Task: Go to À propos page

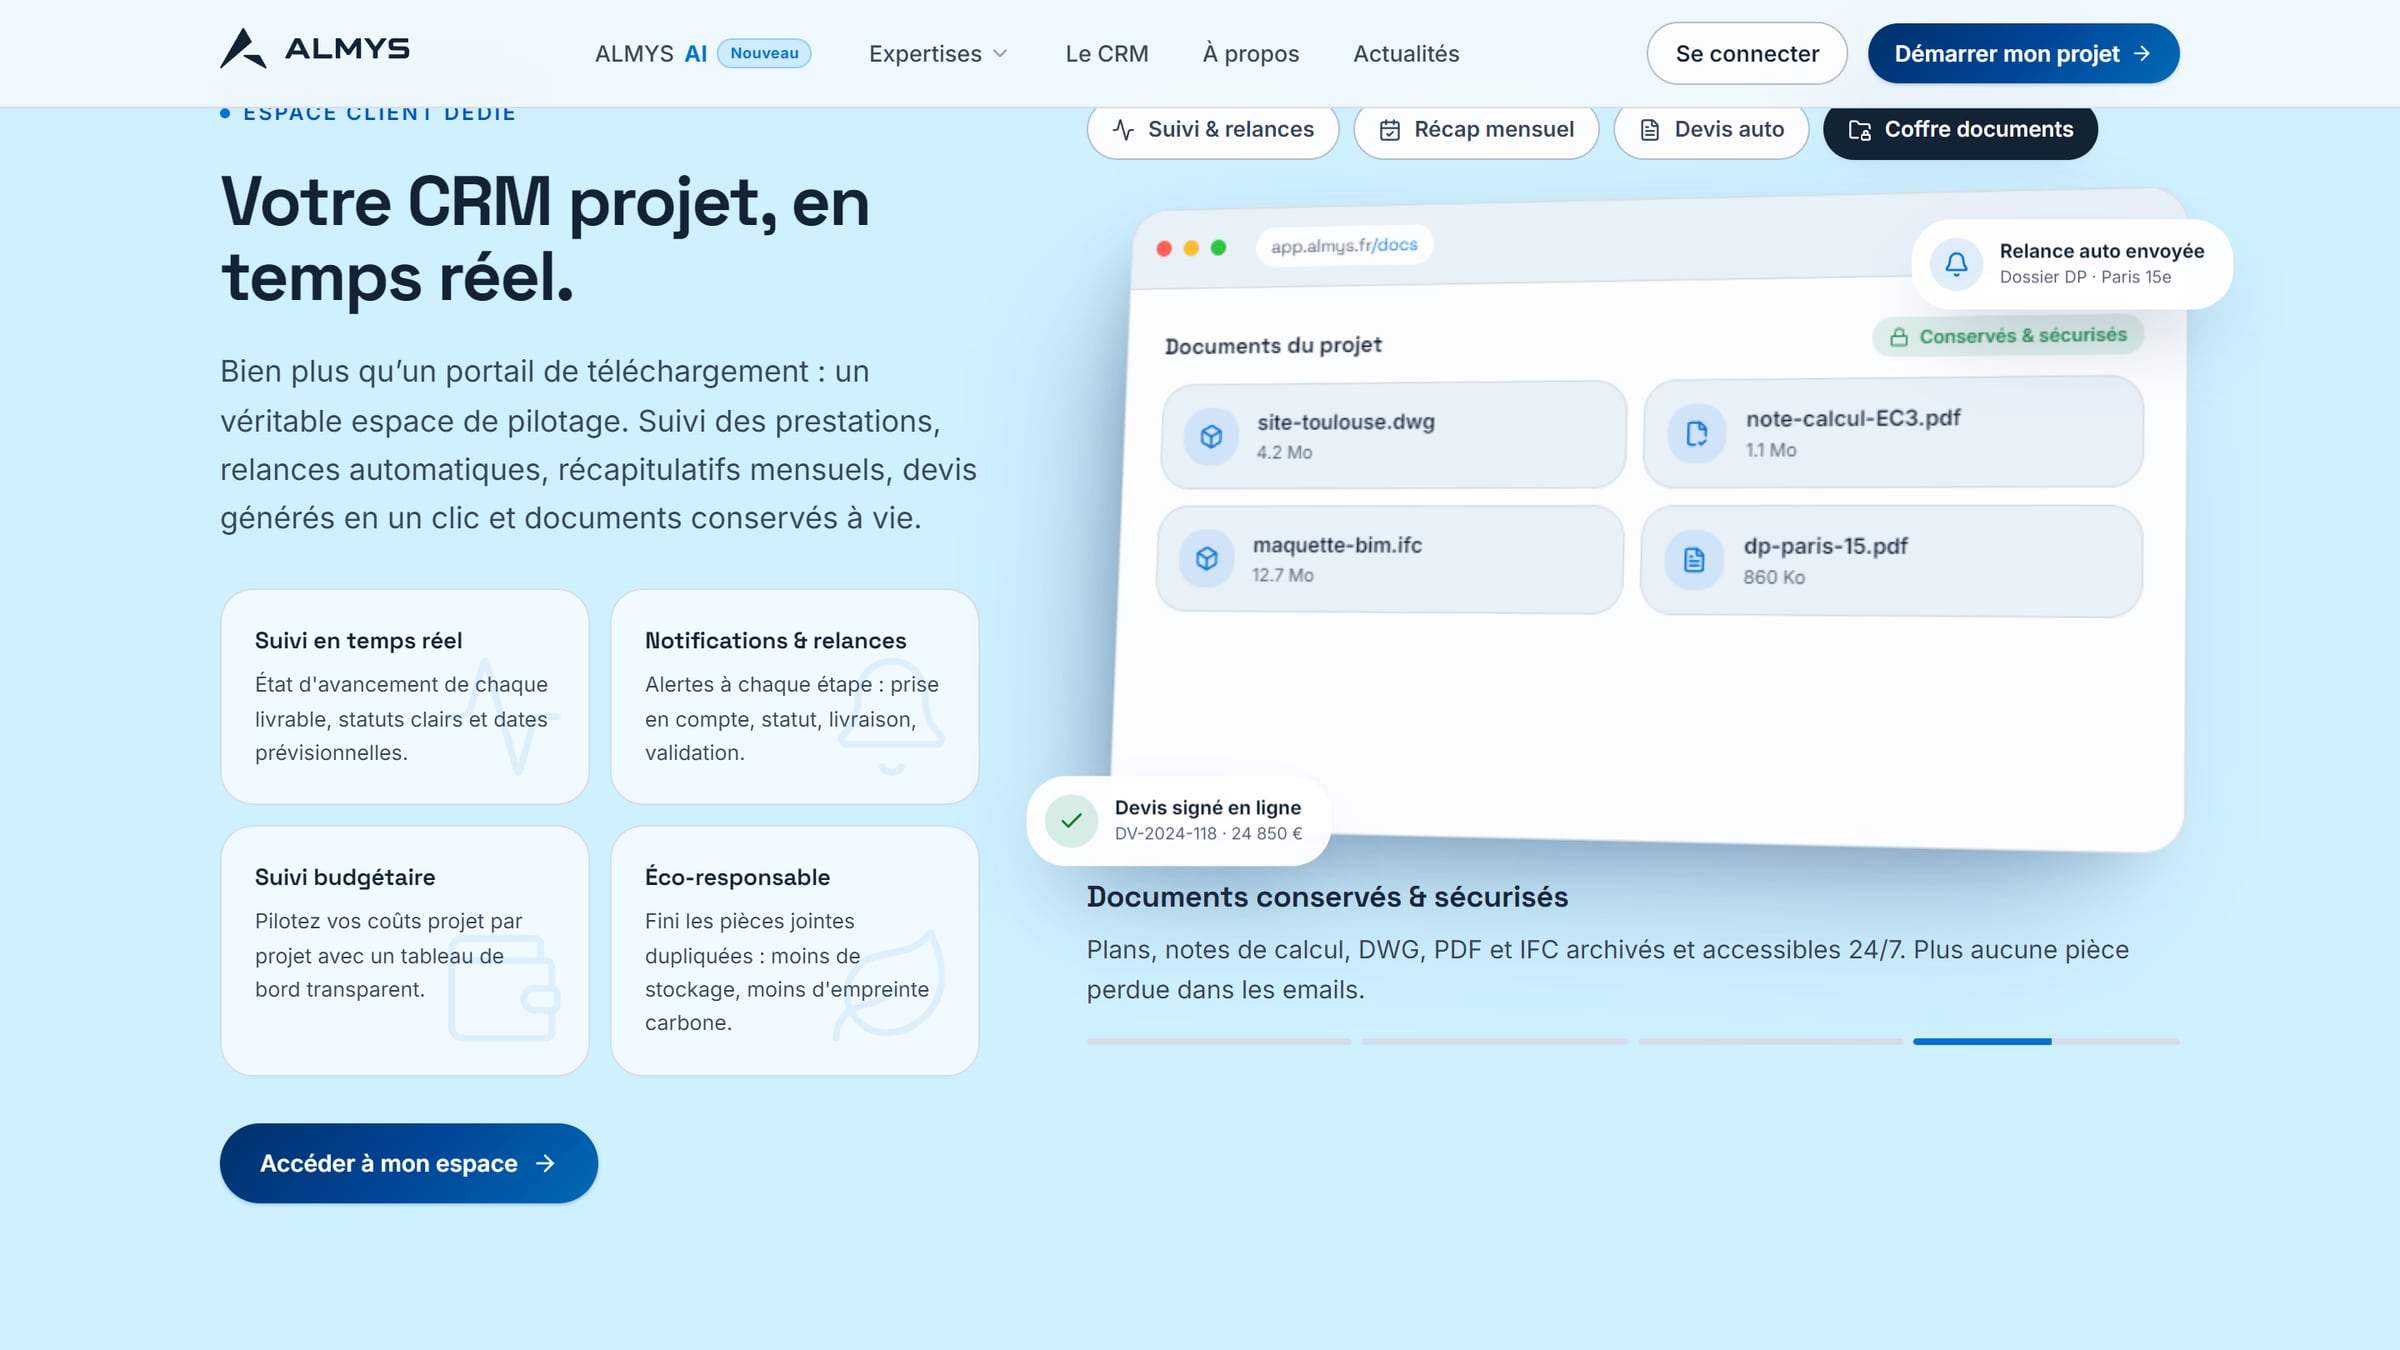Action: point(1250,54)
